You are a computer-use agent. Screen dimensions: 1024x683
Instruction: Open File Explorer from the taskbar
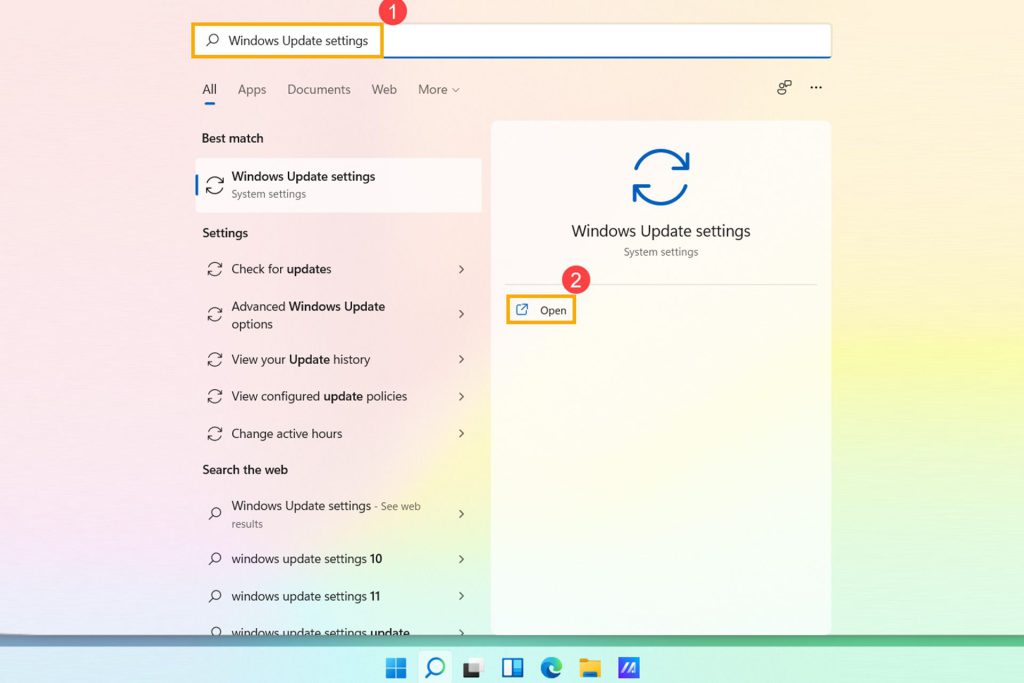(588, 667)
